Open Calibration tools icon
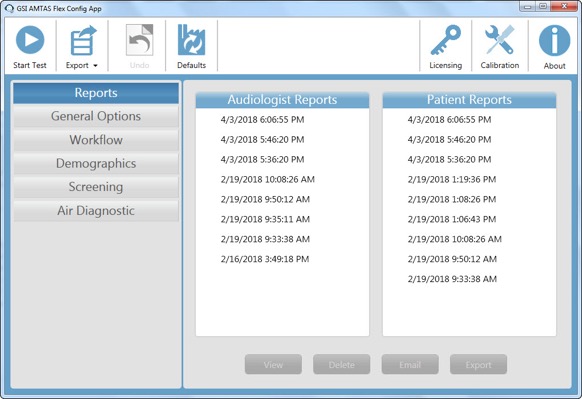 coord(500,40)
